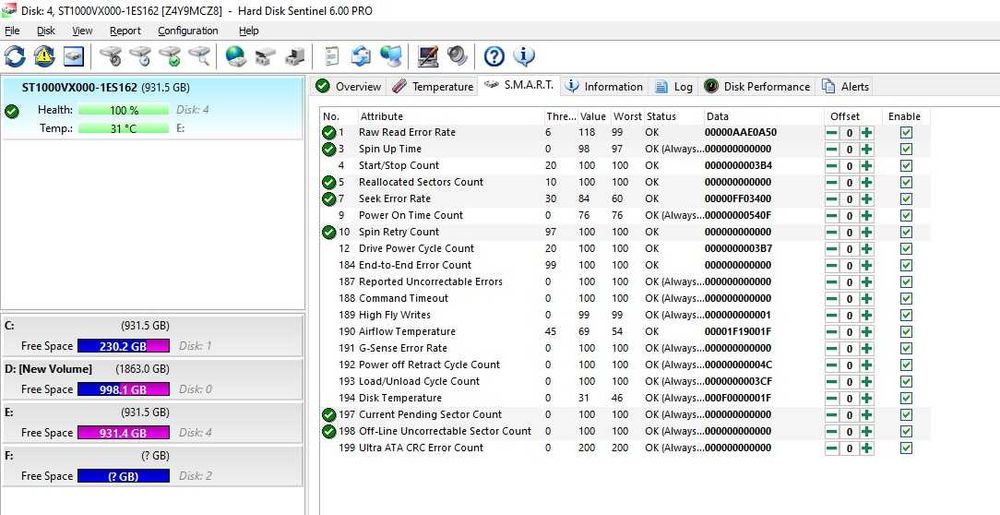Uncheck Enable box for Disk Temperature
The width and height of the screenshot is (1000, 515).
906,398
